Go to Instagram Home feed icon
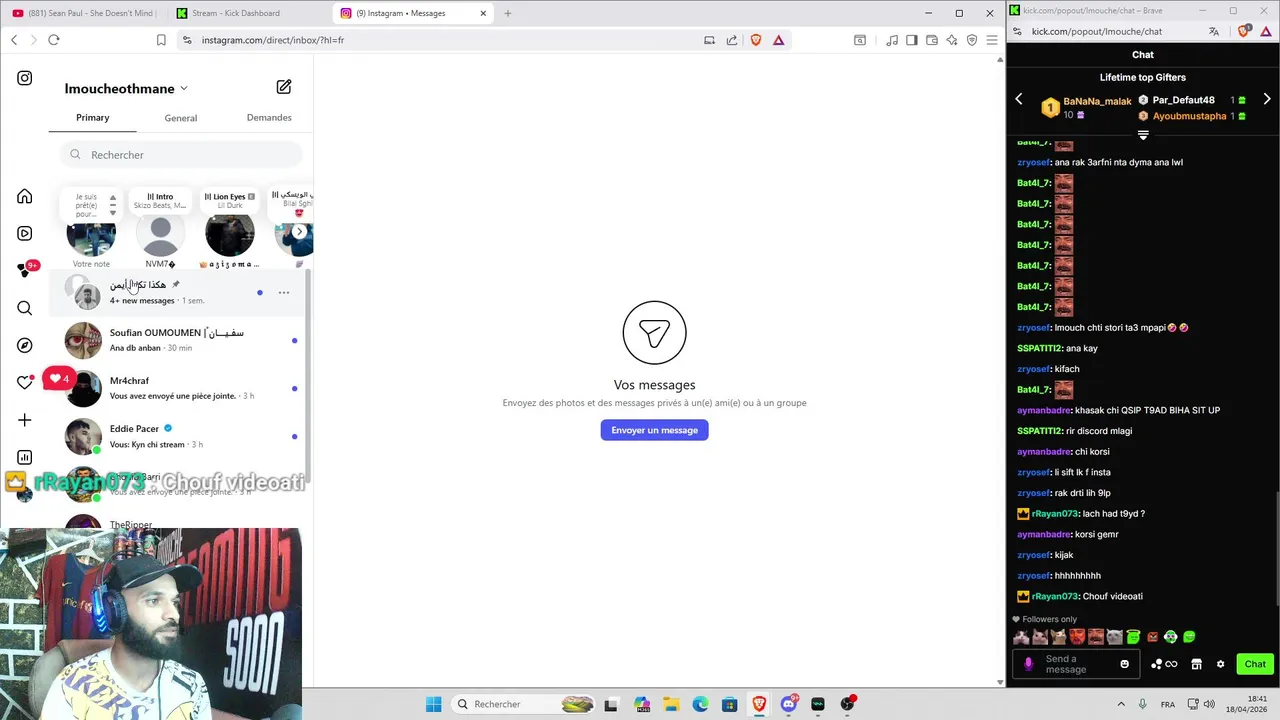This screenshot has width=1280, height=720. [24, 197]
